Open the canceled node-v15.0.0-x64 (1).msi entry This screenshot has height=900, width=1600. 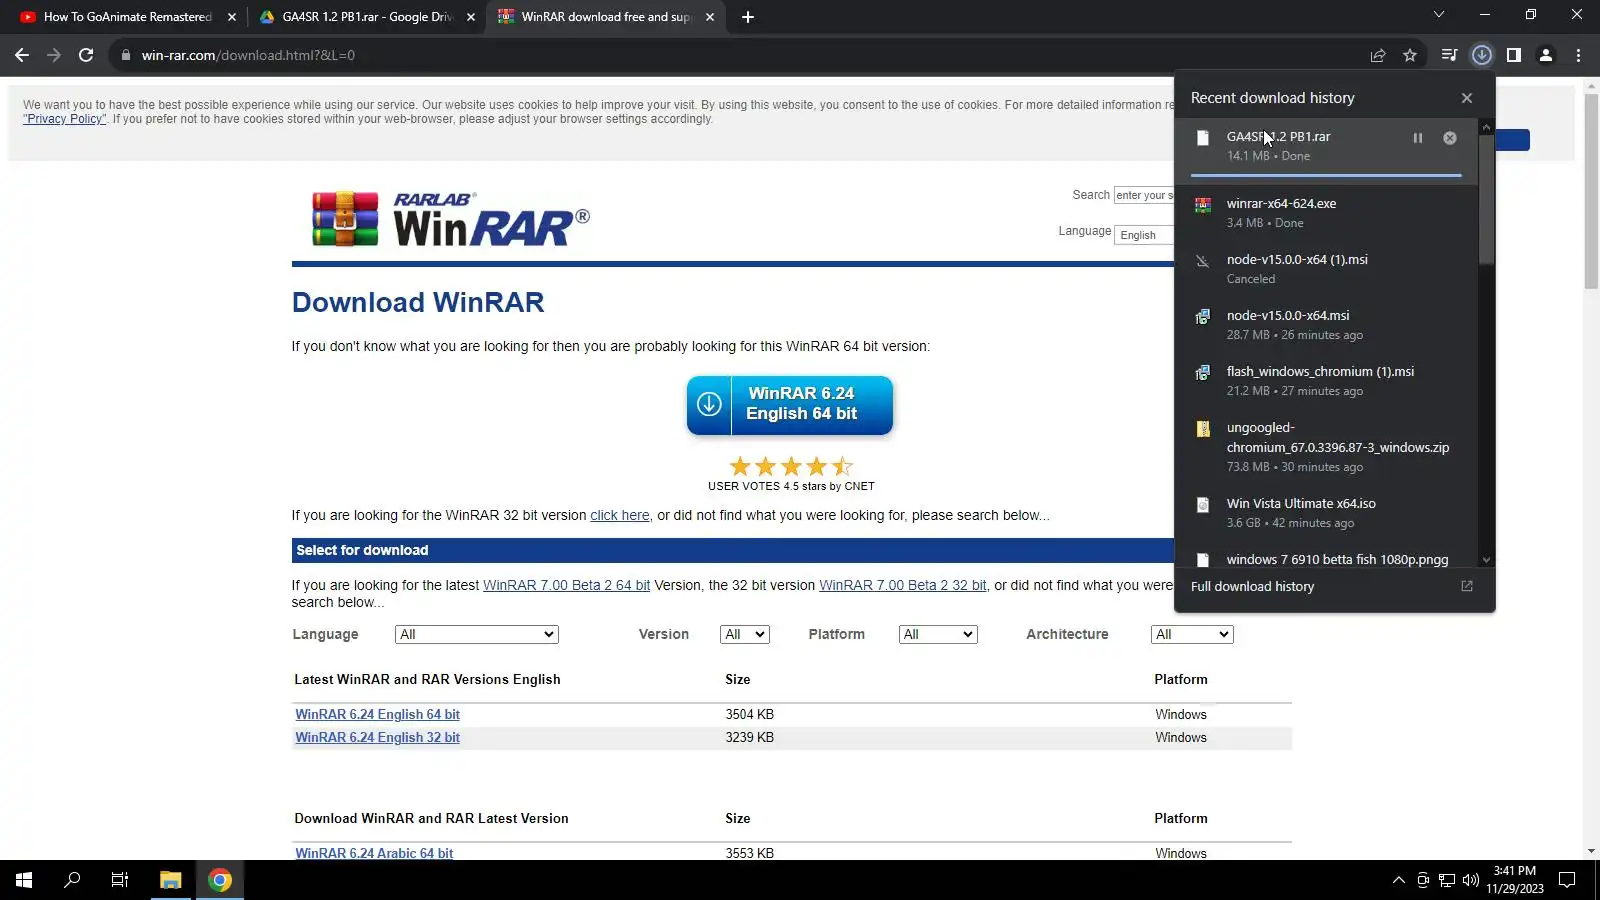pyautogui.click(x=1326, y=268)
